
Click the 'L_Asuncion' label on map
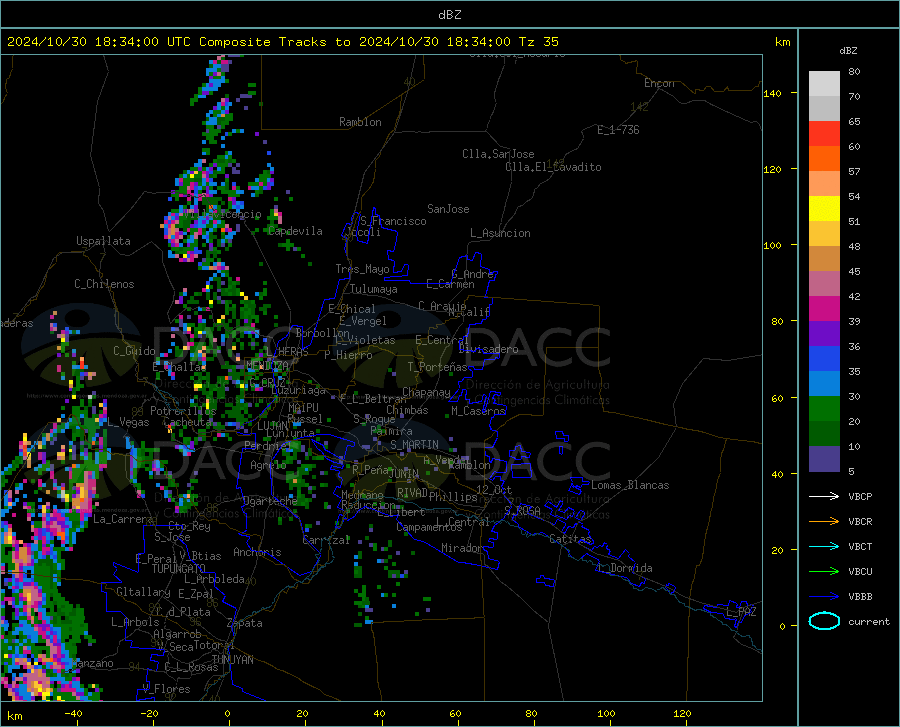pyautogui.click(x=500, y=233)
